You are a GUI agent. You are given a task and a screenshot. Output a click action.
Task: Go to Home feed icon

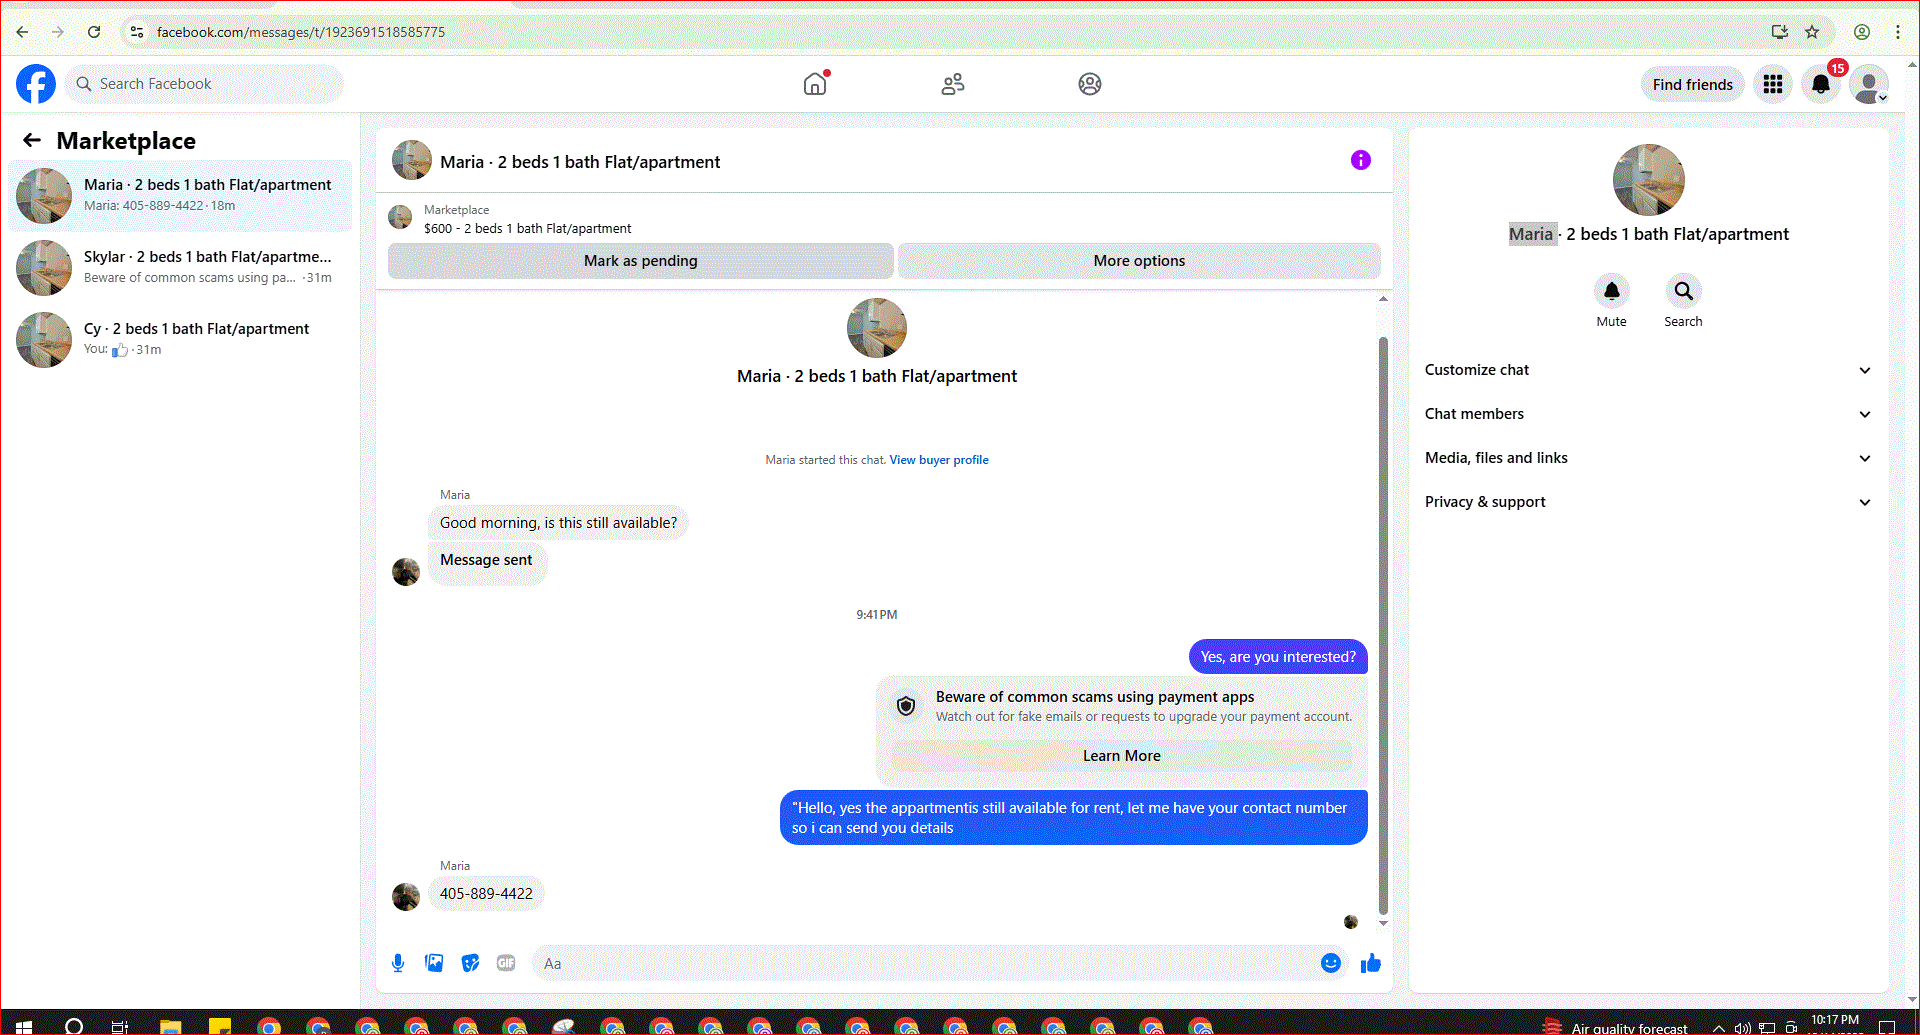(x=816, y=84)
